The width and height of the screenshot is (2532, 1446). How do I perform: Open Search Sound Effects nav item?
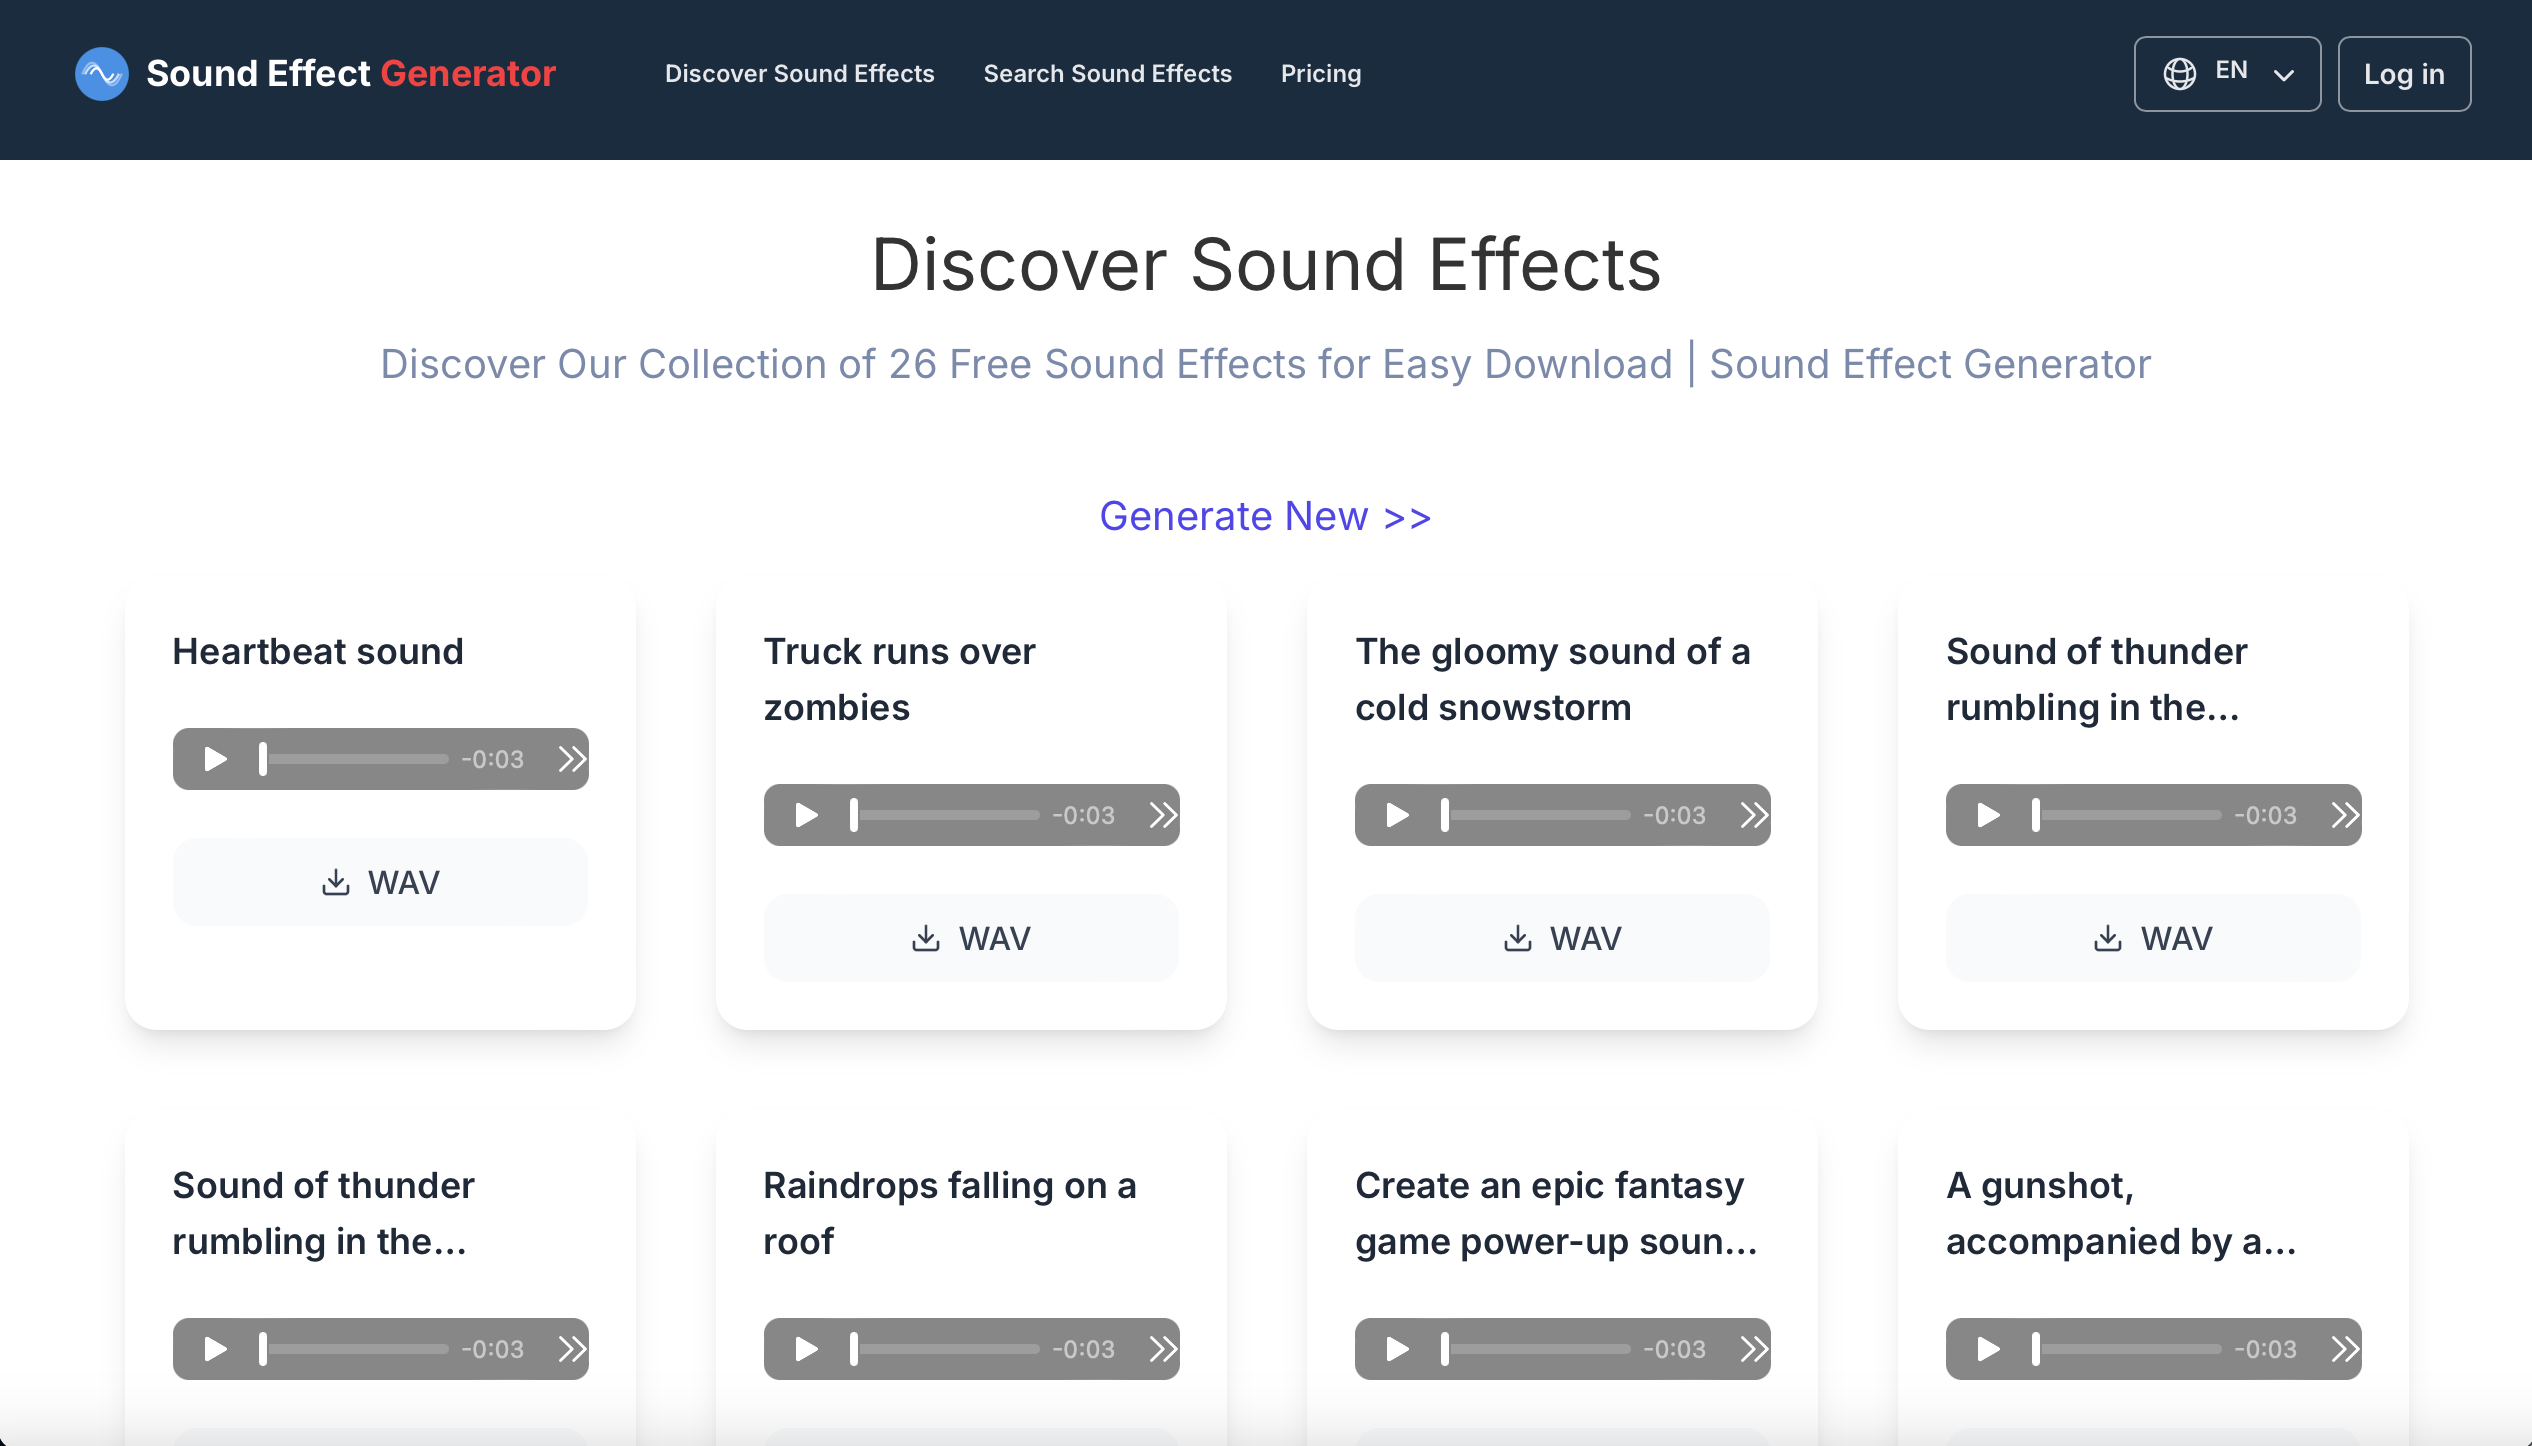(x=1107, y=74)
